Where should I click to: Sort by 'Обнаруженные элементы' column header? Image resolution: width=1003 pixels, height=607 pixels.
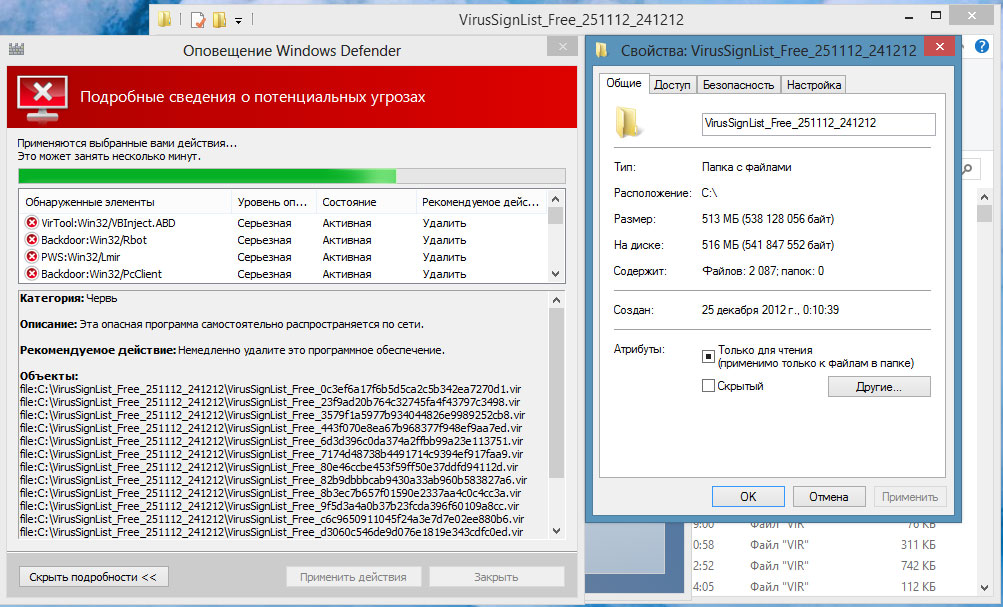(x=125, y=201)
